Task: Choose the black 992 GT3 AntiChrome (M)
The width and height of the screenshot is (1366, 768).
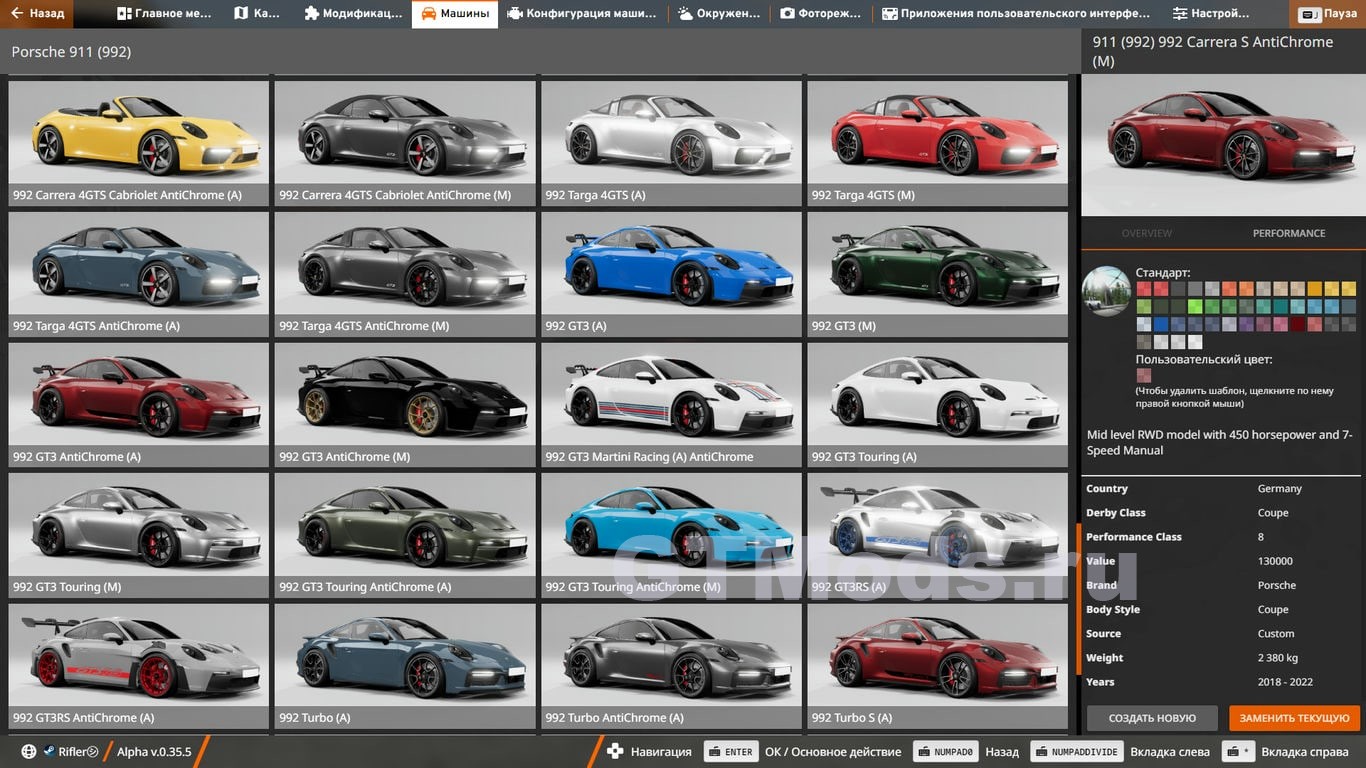Action: click(405, 405)
